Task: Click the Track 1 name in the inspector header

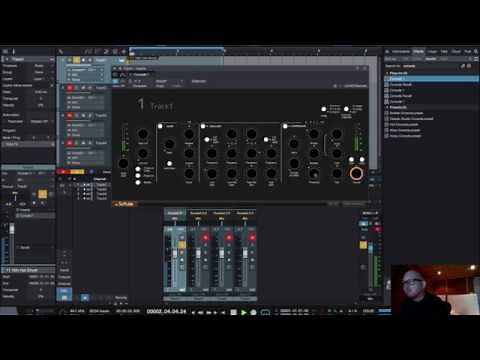Action: tap(18, 59)
